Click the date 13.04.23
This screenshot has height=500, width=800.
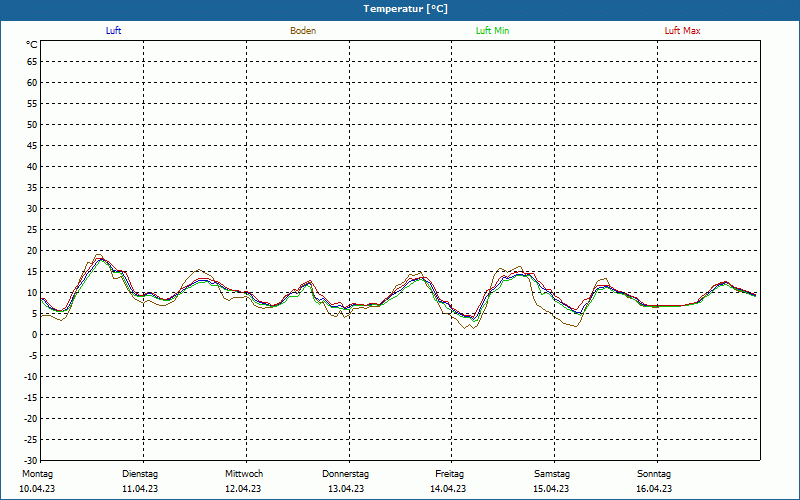coord(346,489)
